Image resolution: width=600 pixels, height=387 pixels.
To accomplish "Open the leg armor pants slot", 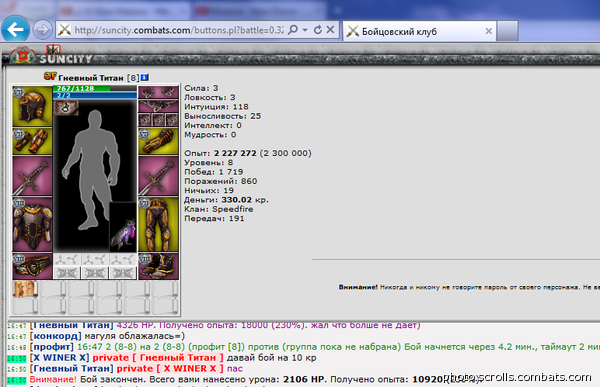I will pyautogui.click(x=158, y=224).
